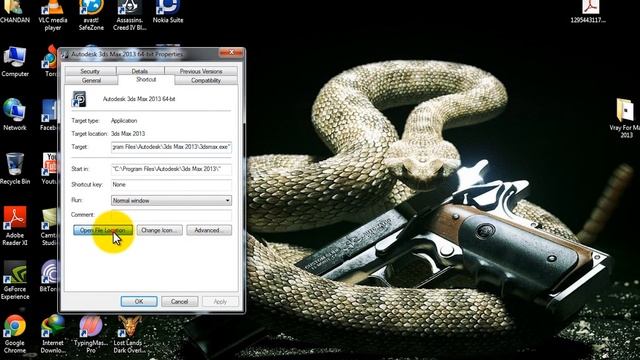Select the Shortcut tab
Screen dimensions: 640x360
point(146,80)
